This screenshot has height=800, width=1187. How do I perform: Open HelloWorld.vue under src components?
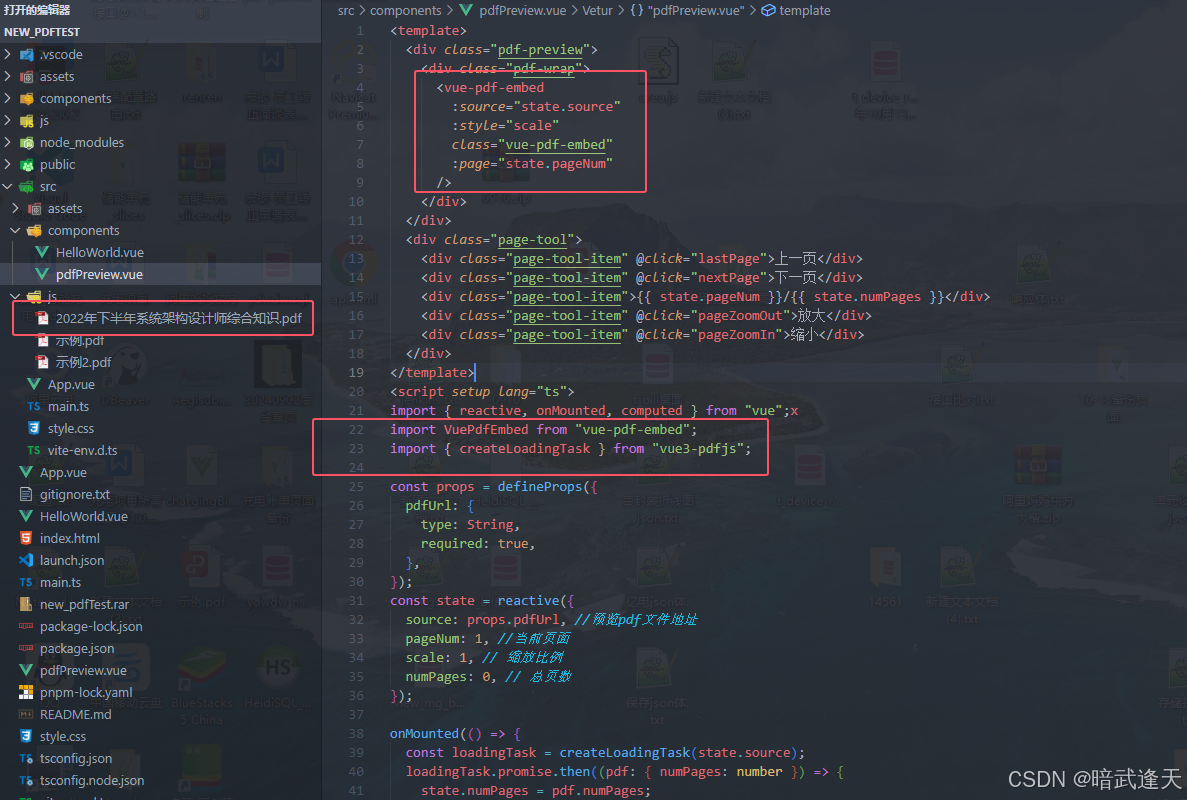[x=99, y=252]
